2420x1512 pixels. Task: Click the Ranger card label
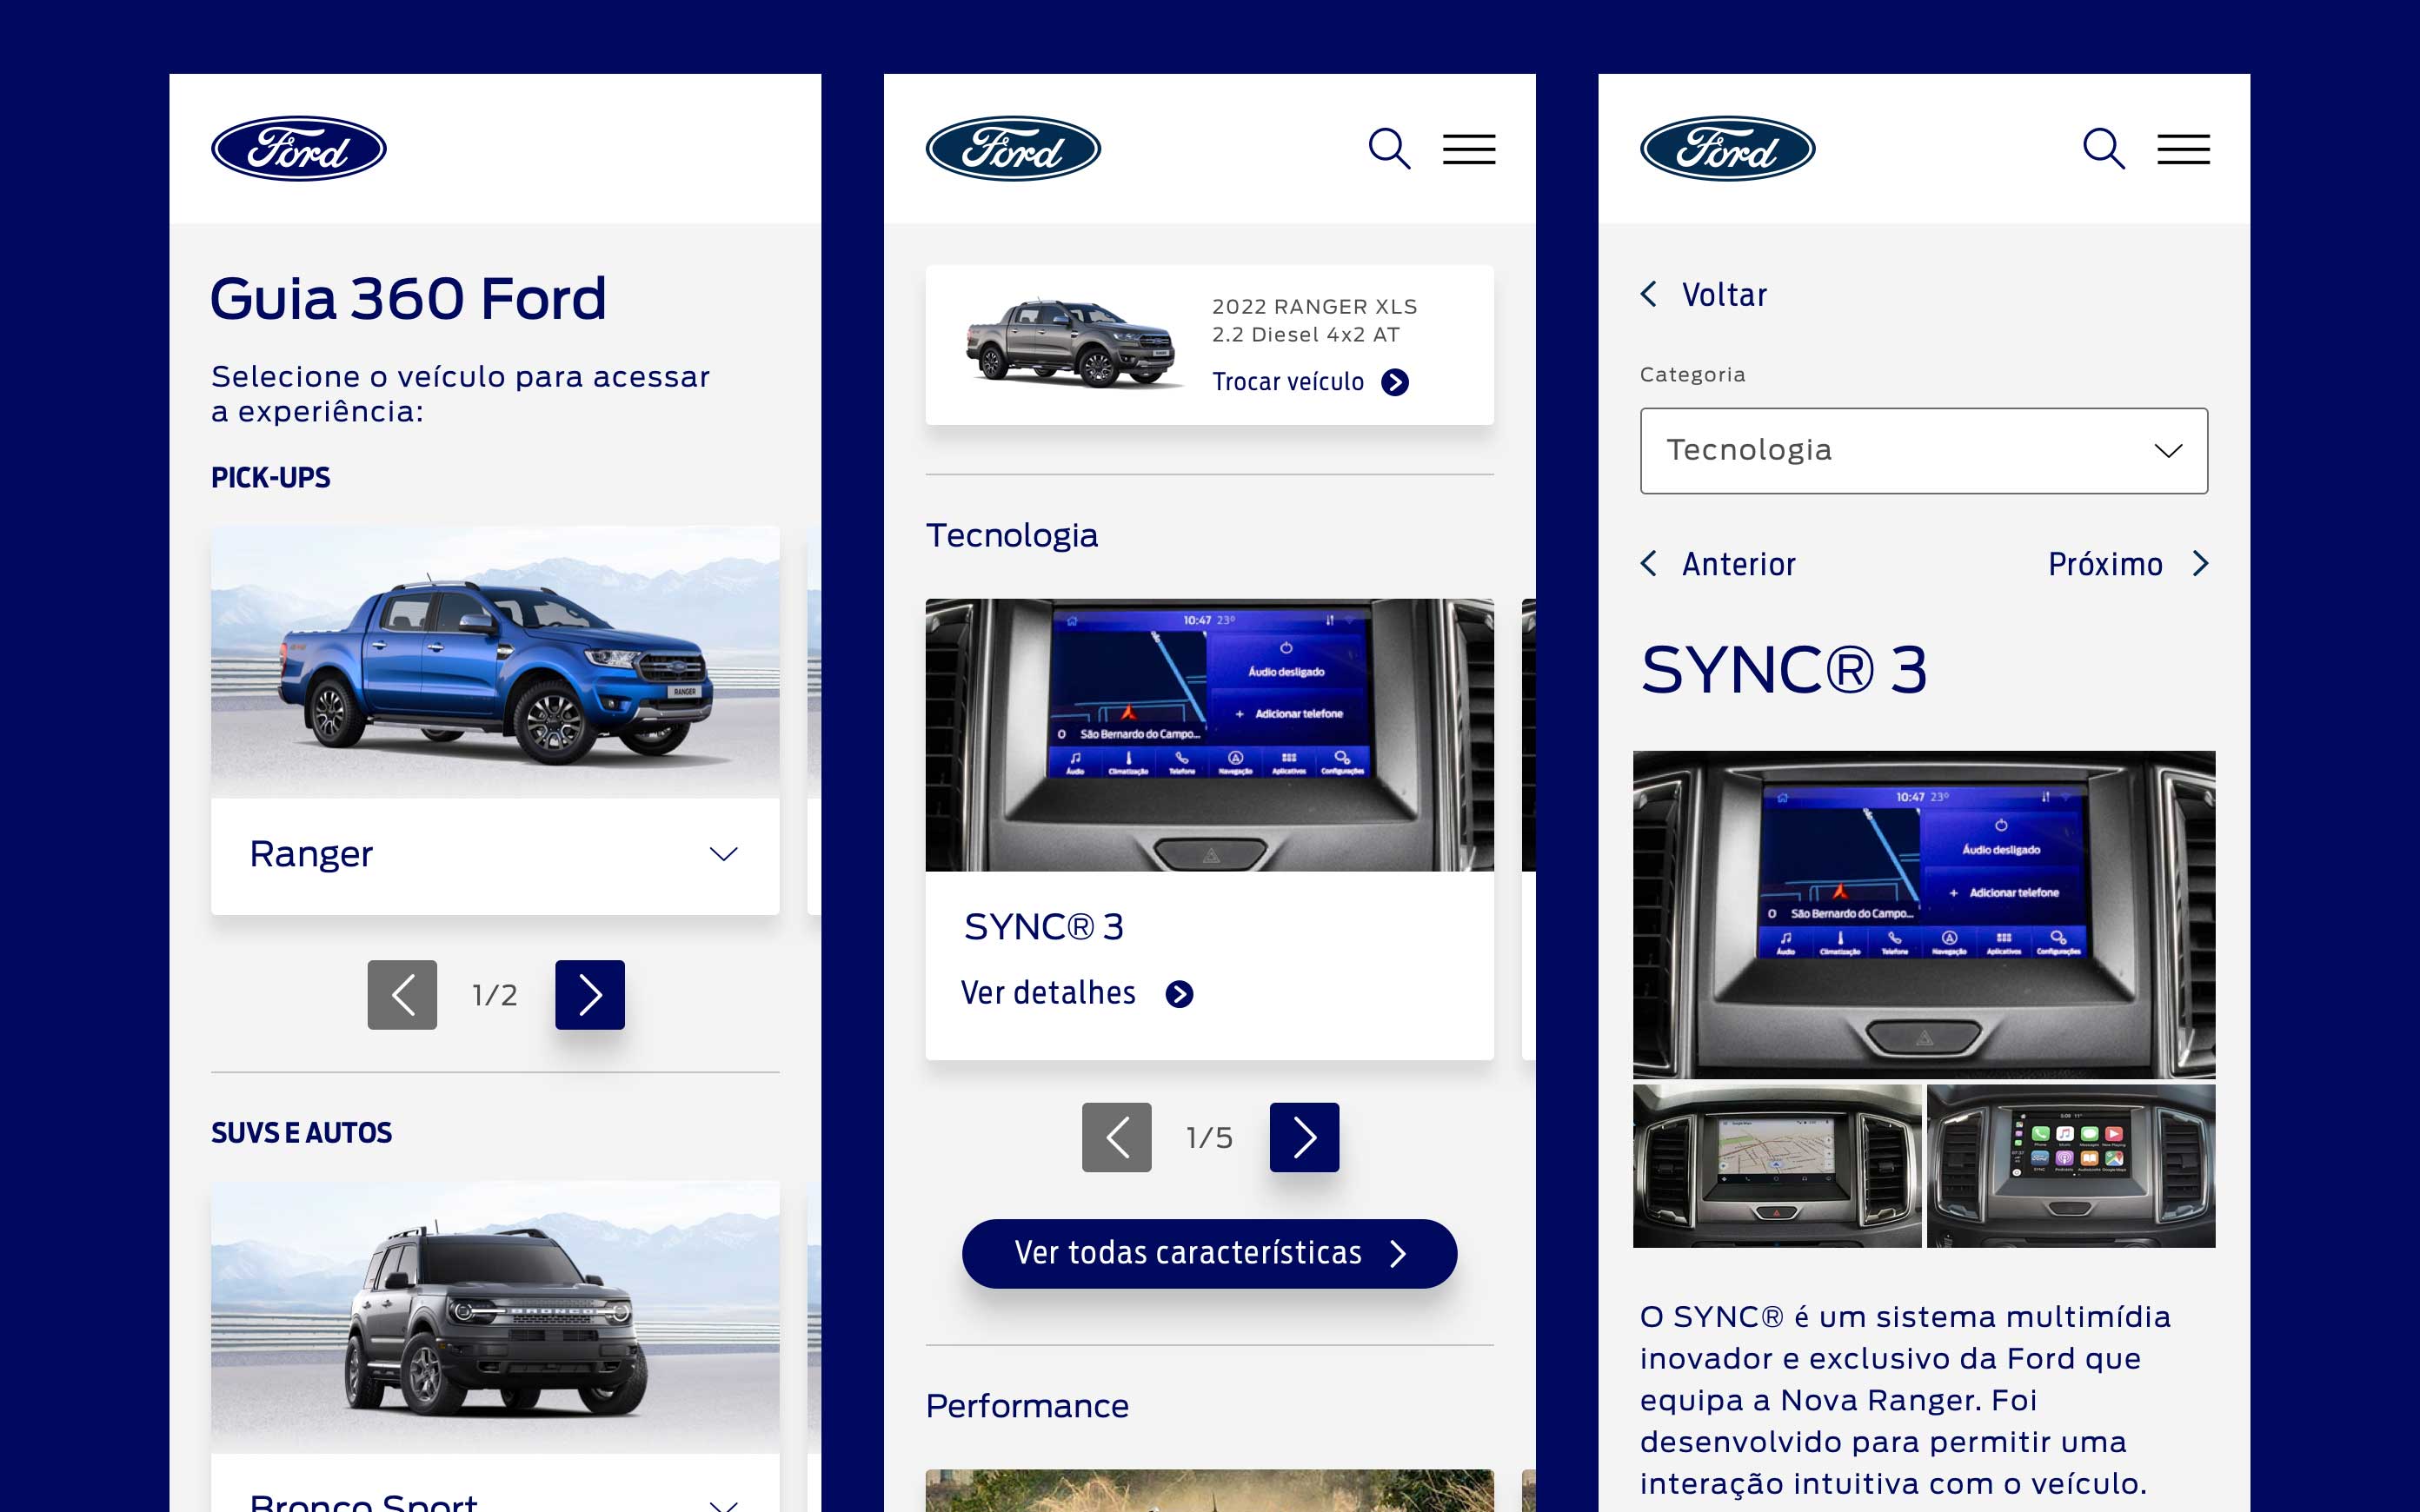click(x=311, y=854)
